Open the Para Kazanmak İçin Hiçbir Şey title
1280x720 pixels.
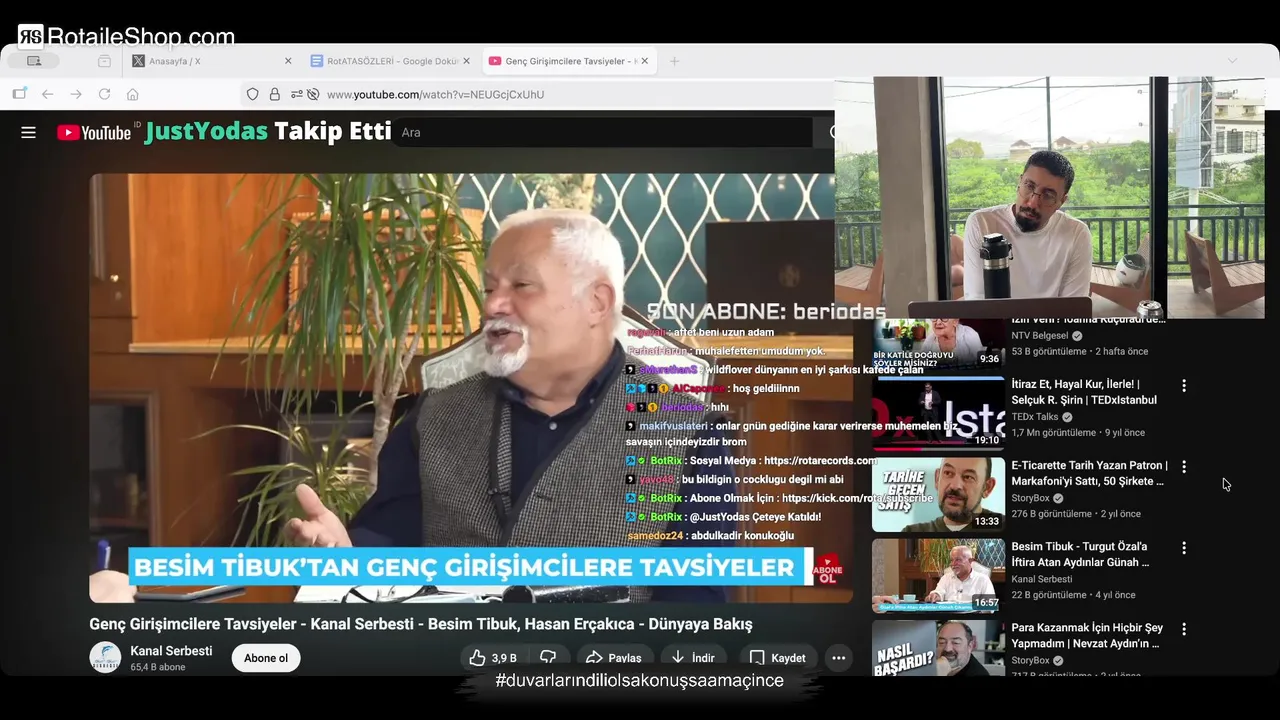pyautogui.click(x=1087, y=636)
